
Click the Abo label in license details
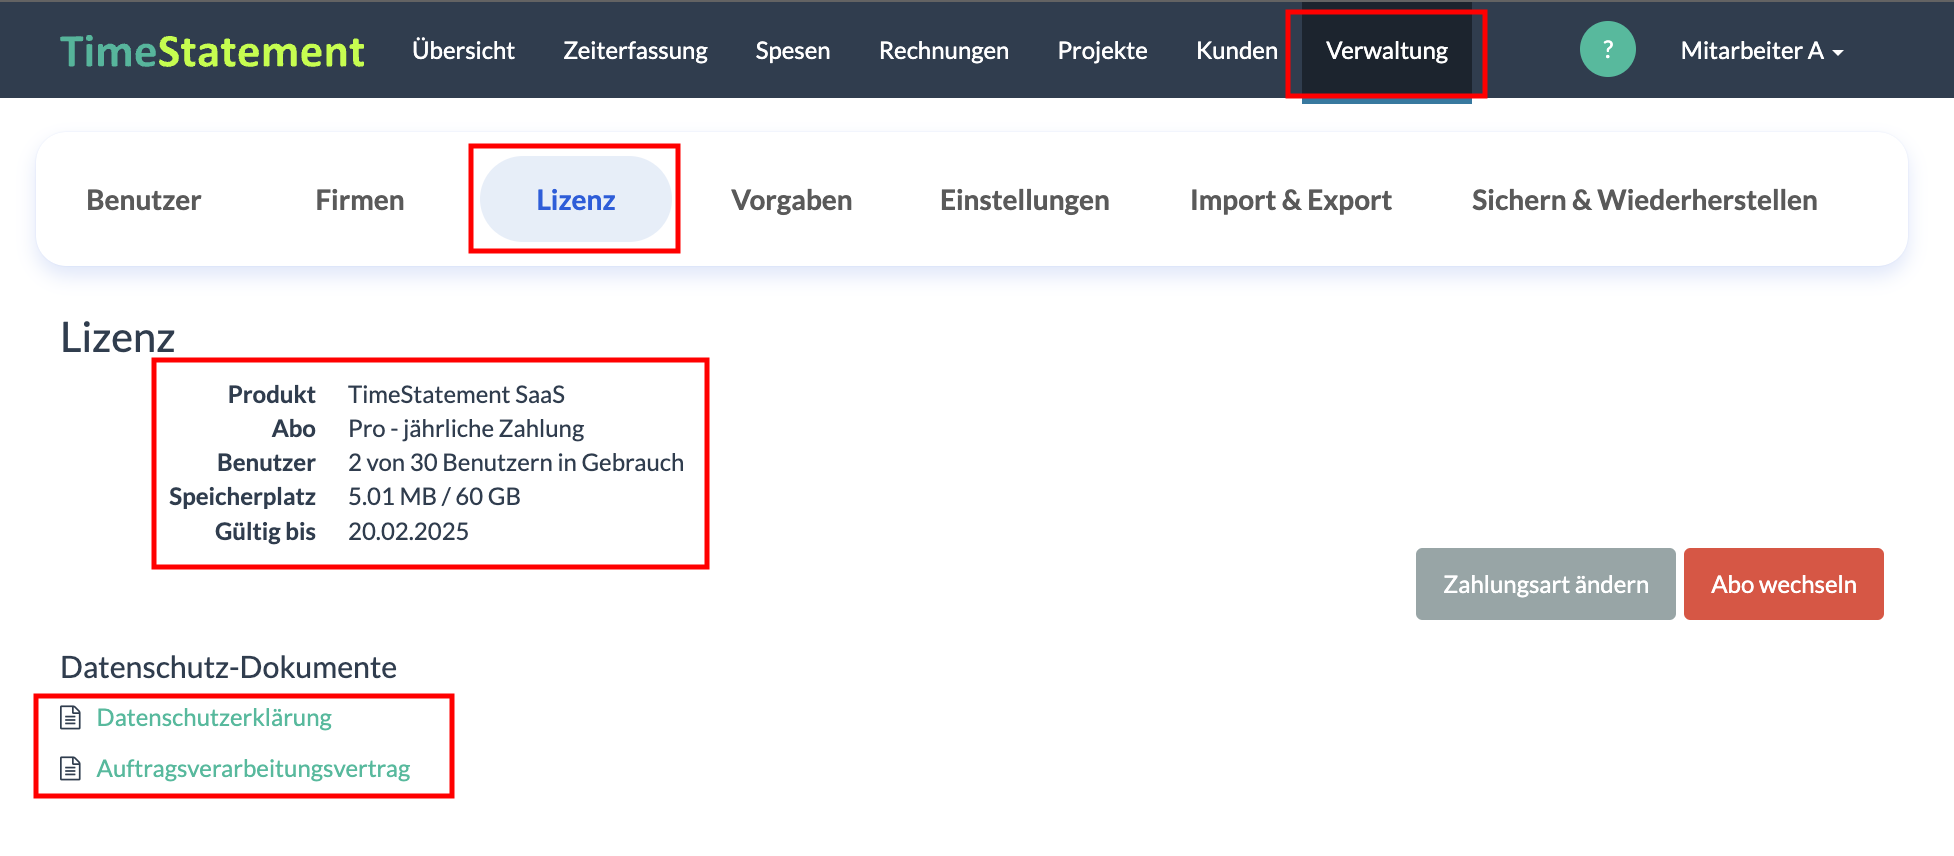click(x=293, y=429)
